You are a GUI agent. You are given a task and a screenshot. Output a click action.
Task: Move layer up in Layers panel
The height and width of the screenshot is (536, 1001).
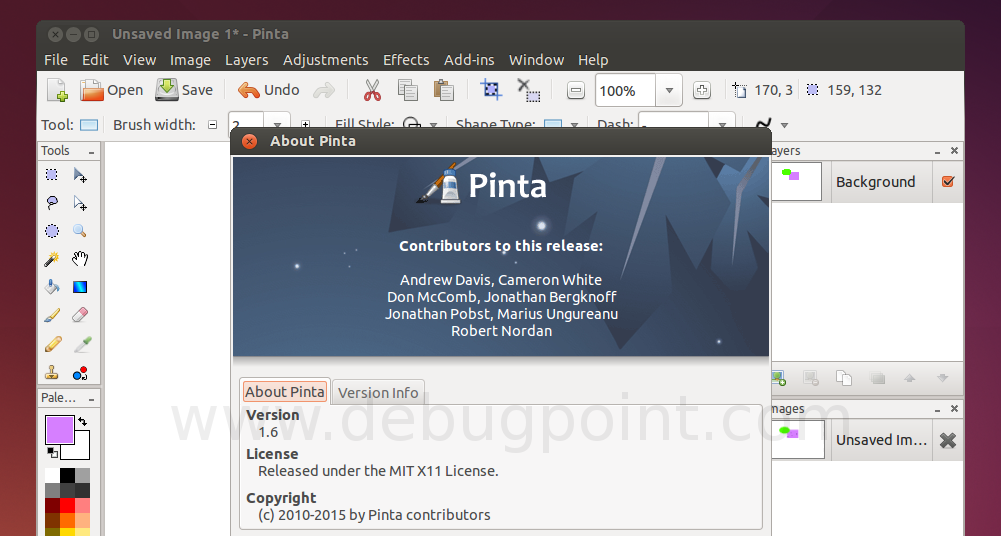pos(910,378)
